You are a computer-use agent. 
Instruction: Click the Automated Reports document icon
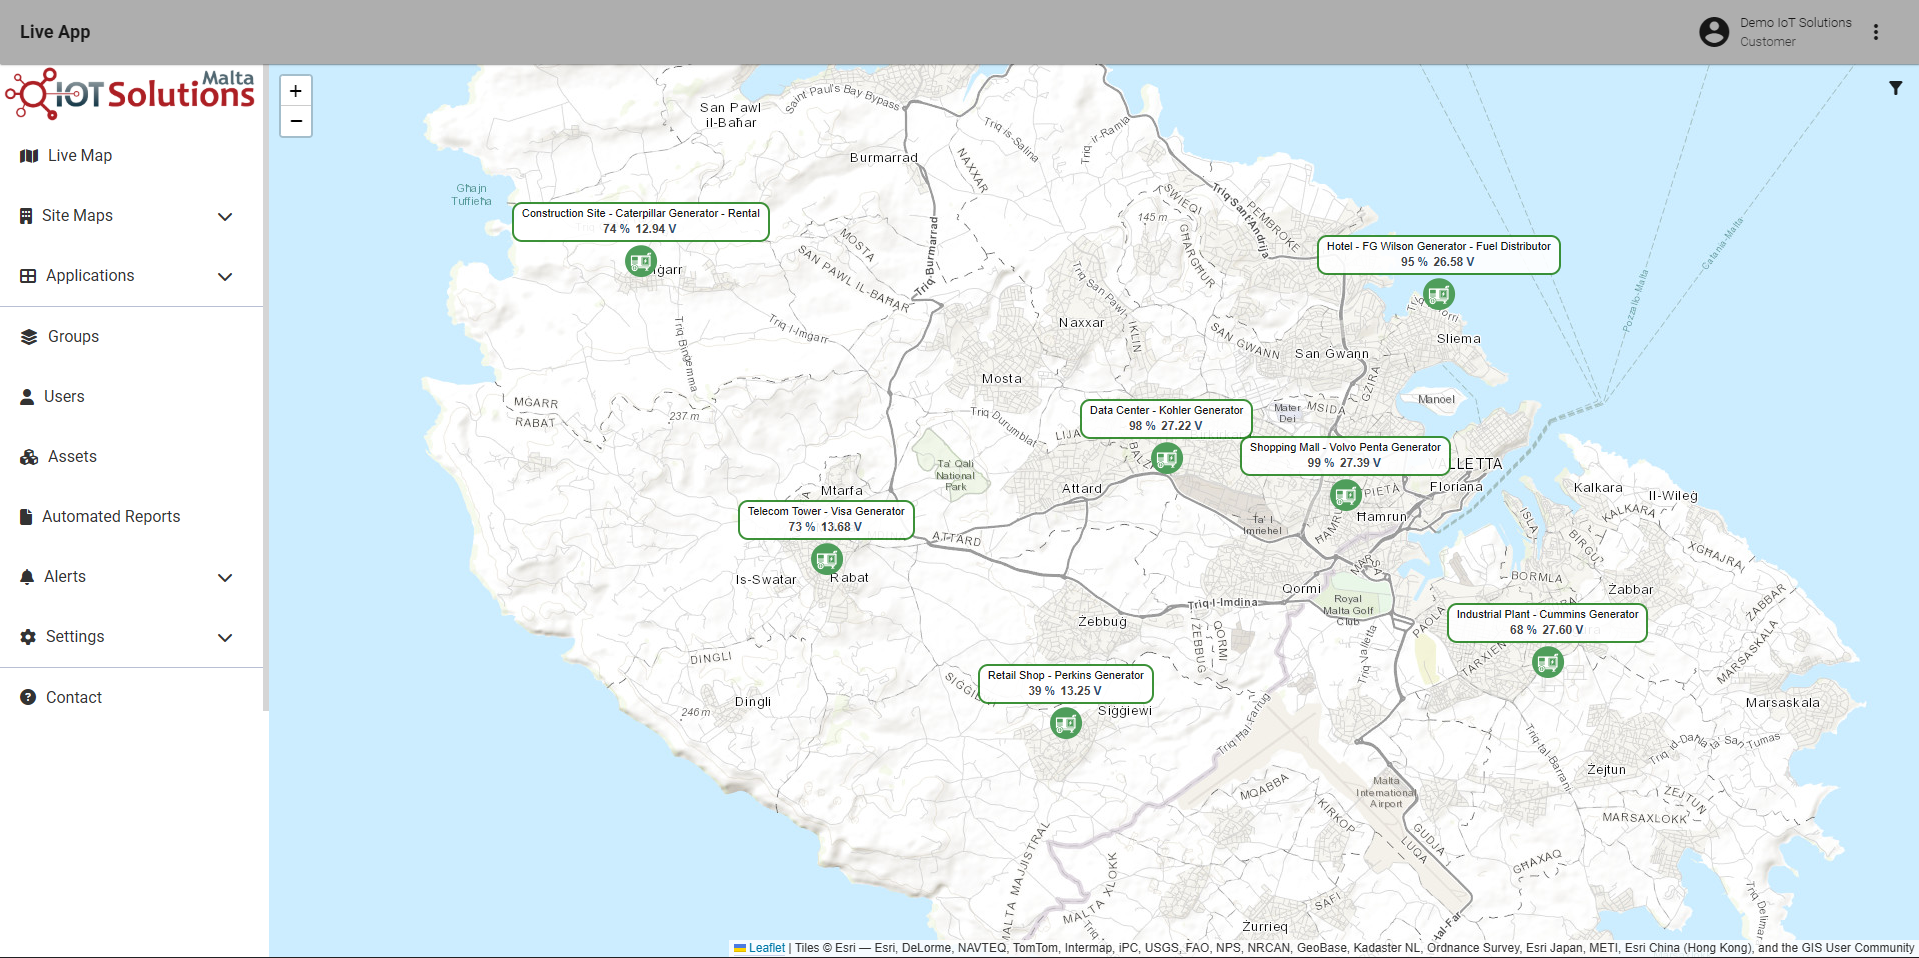26,517
